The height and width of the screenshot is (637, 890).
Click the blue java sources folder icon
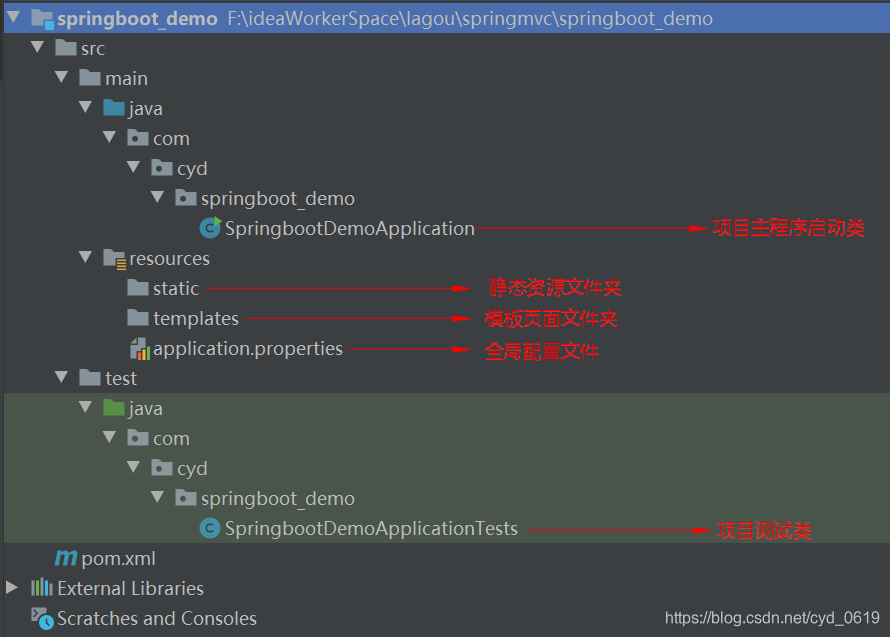point(114,108)
